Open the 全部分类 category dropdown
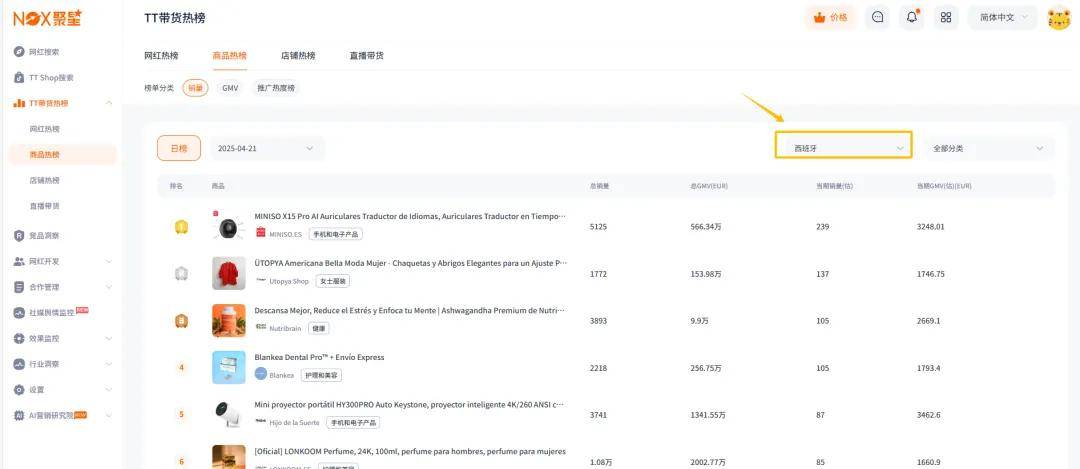 pyautogui.click(x=987, y=148)
